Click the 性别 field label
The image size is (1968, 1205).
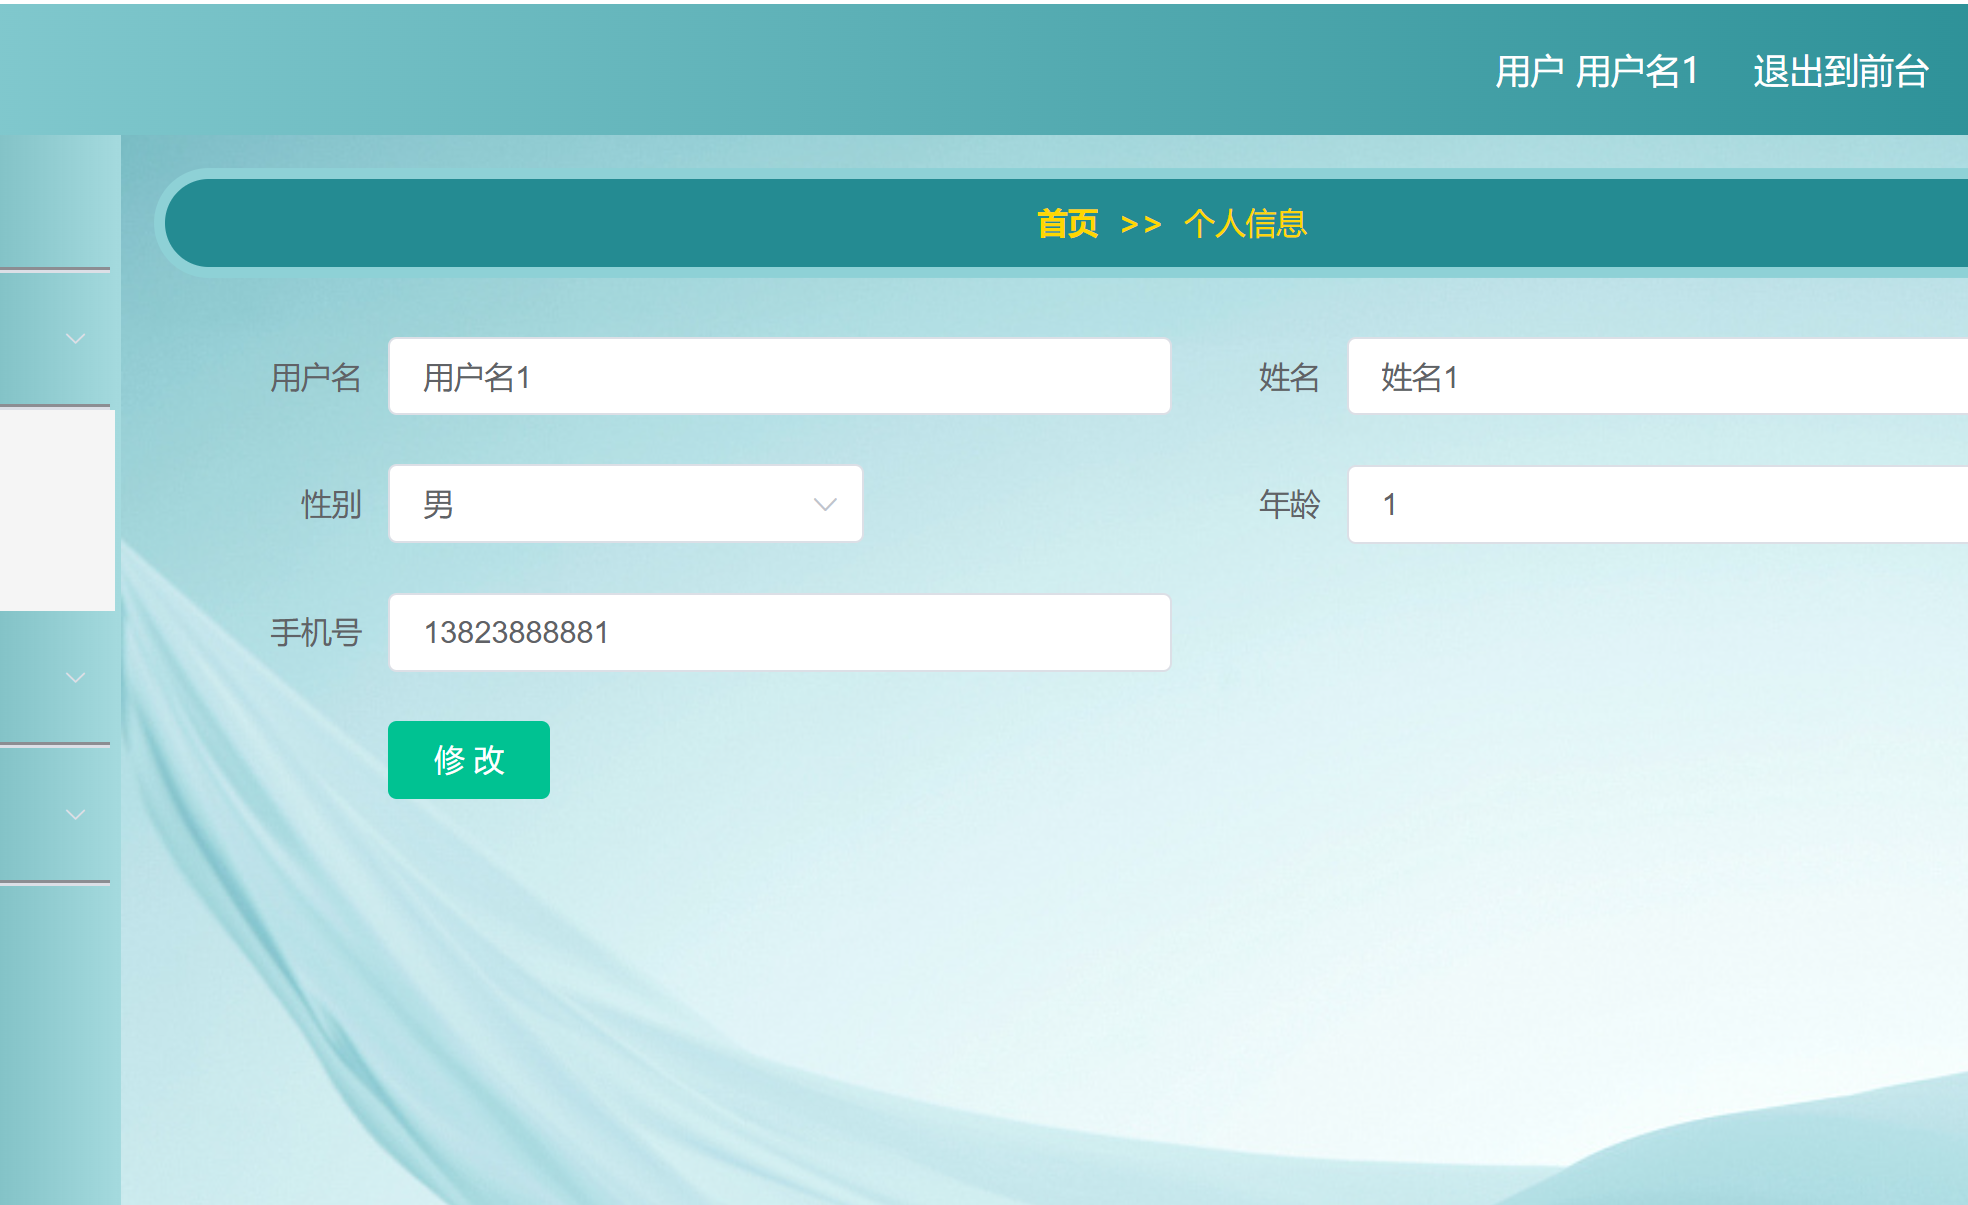331,505
